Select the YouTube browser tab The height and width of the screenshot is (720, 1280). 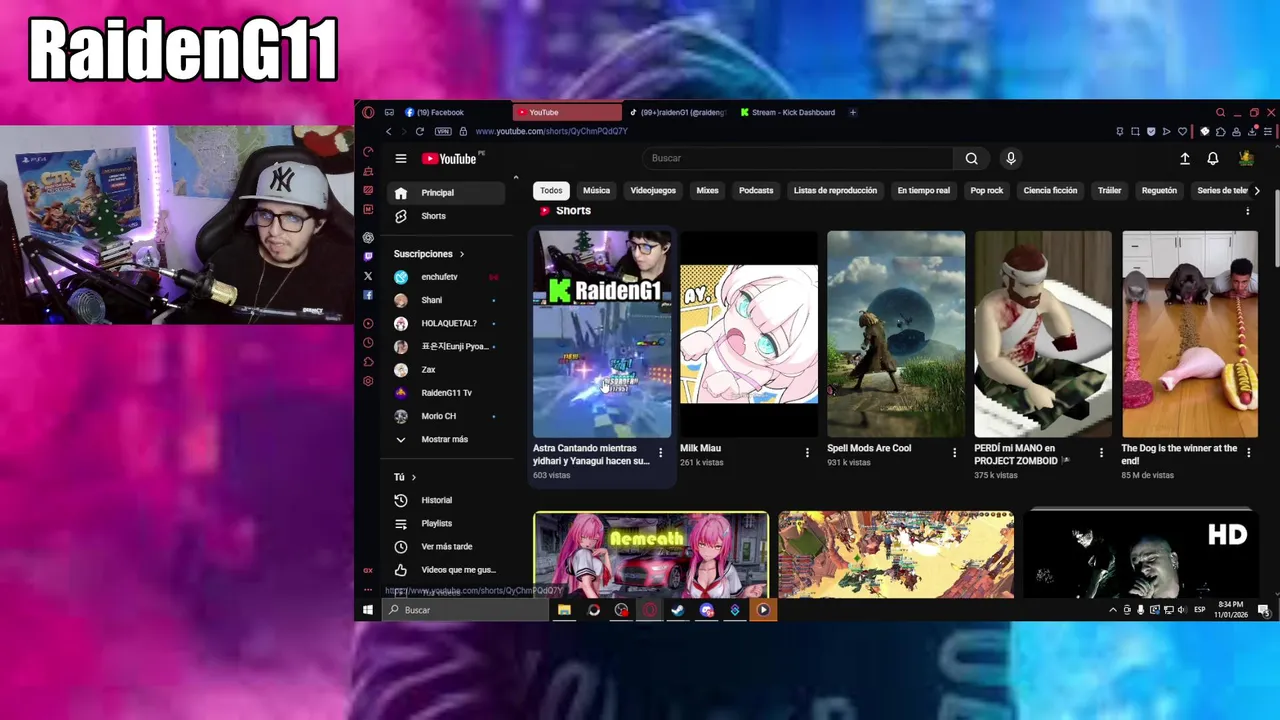(566, 112)
